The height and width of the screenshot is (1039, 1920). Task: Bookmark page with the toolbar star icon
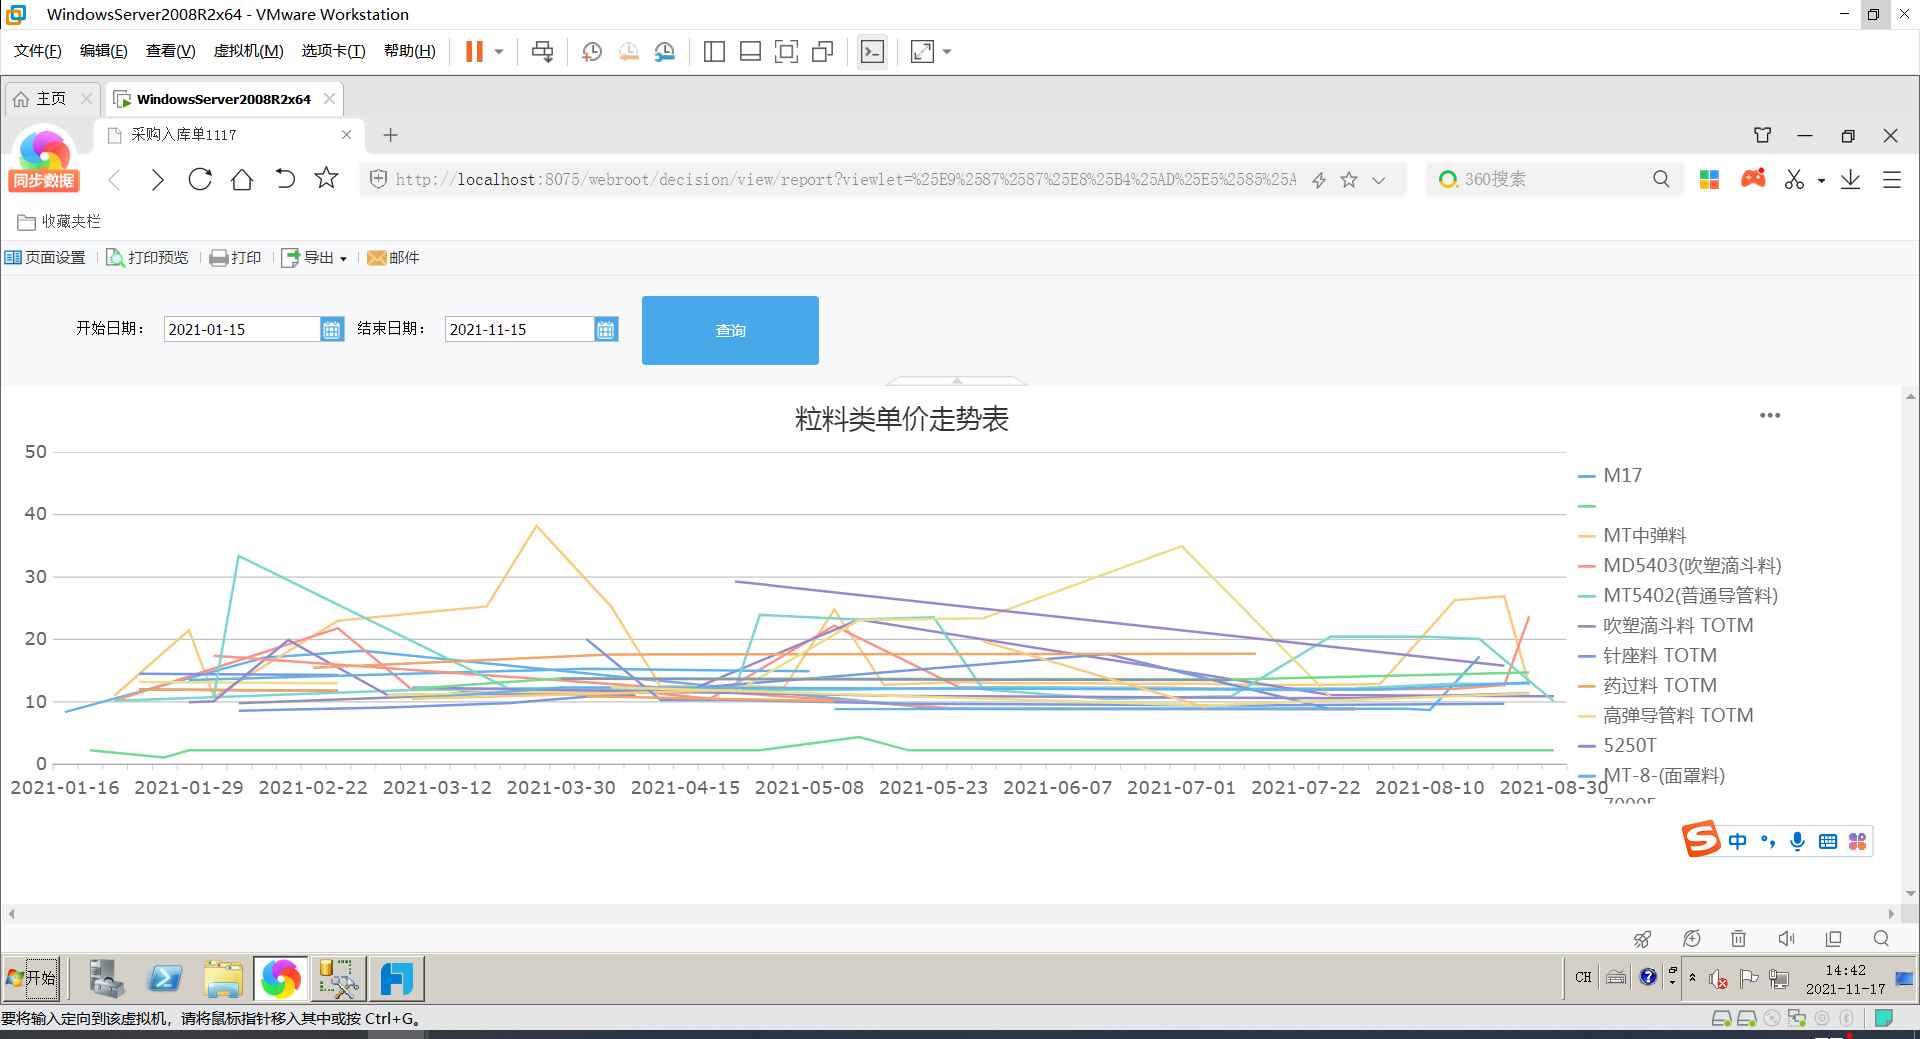(x=326, y=178)
